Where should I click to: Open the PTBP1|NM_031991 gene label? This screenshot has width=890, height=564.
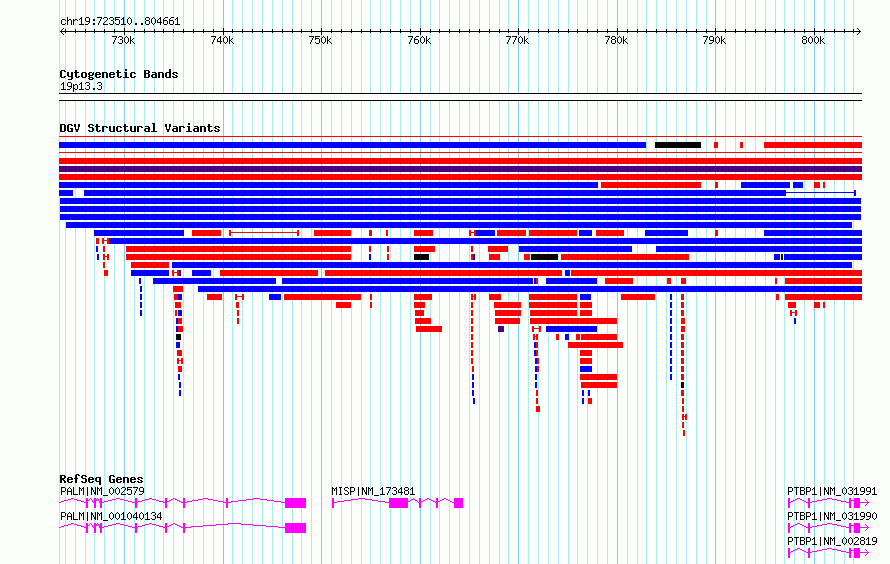click(832, 491)
